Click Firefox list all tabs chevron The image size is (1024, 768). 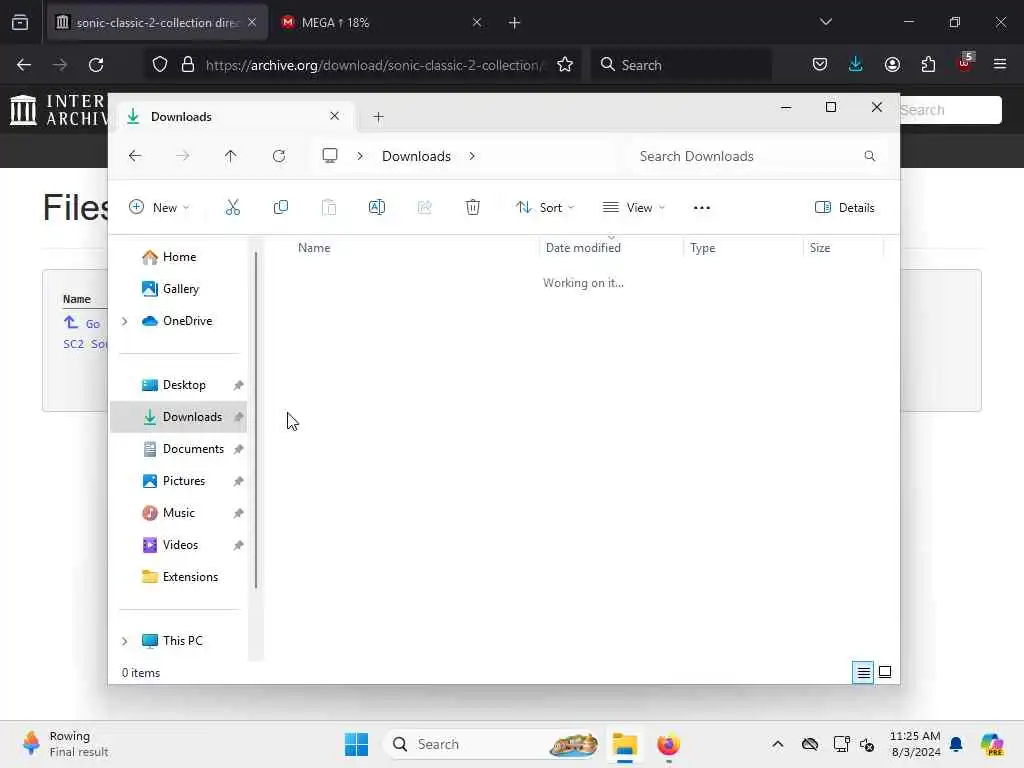(x=826, y=22)
